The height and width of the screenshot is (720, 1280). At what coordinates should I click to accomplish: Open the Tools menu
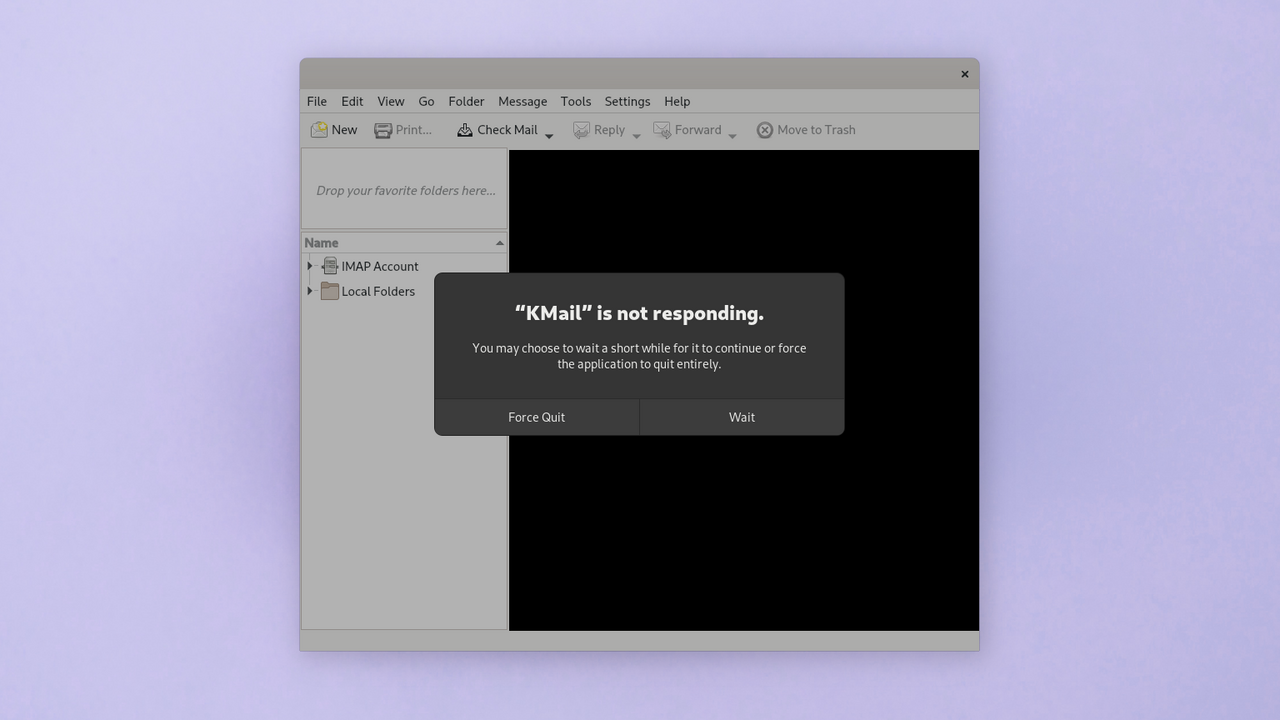pyautogui.click(x=575, y=101)
